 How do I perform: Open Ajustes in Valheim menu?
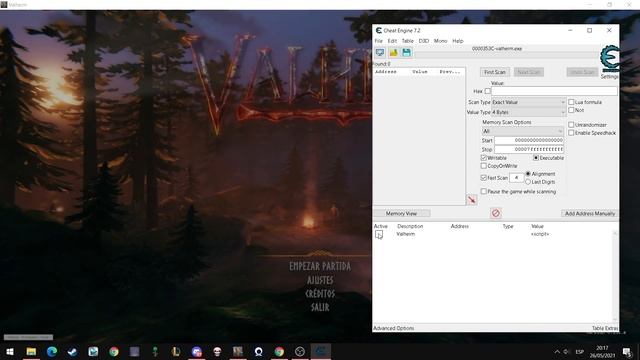click(320, 280)
